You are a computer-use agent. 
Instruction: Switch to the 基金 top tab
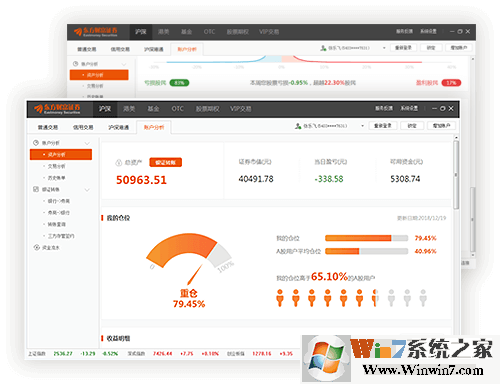[153, 109]
